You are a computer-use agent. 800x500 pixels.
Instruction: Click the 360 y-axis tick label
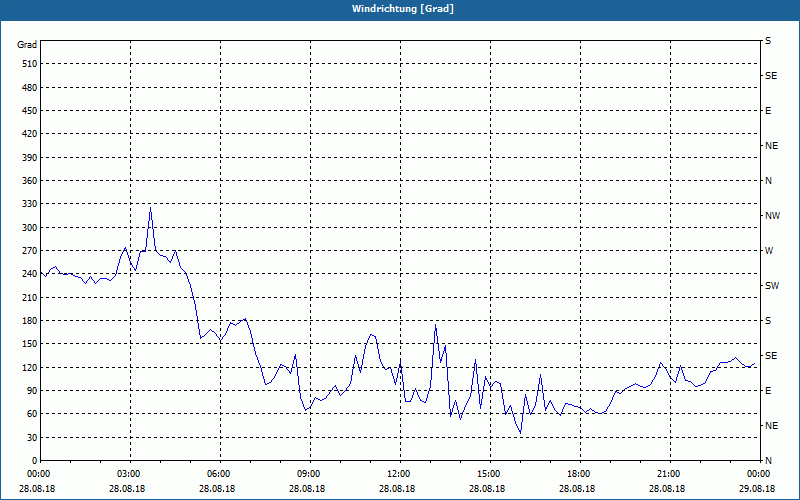28,181
